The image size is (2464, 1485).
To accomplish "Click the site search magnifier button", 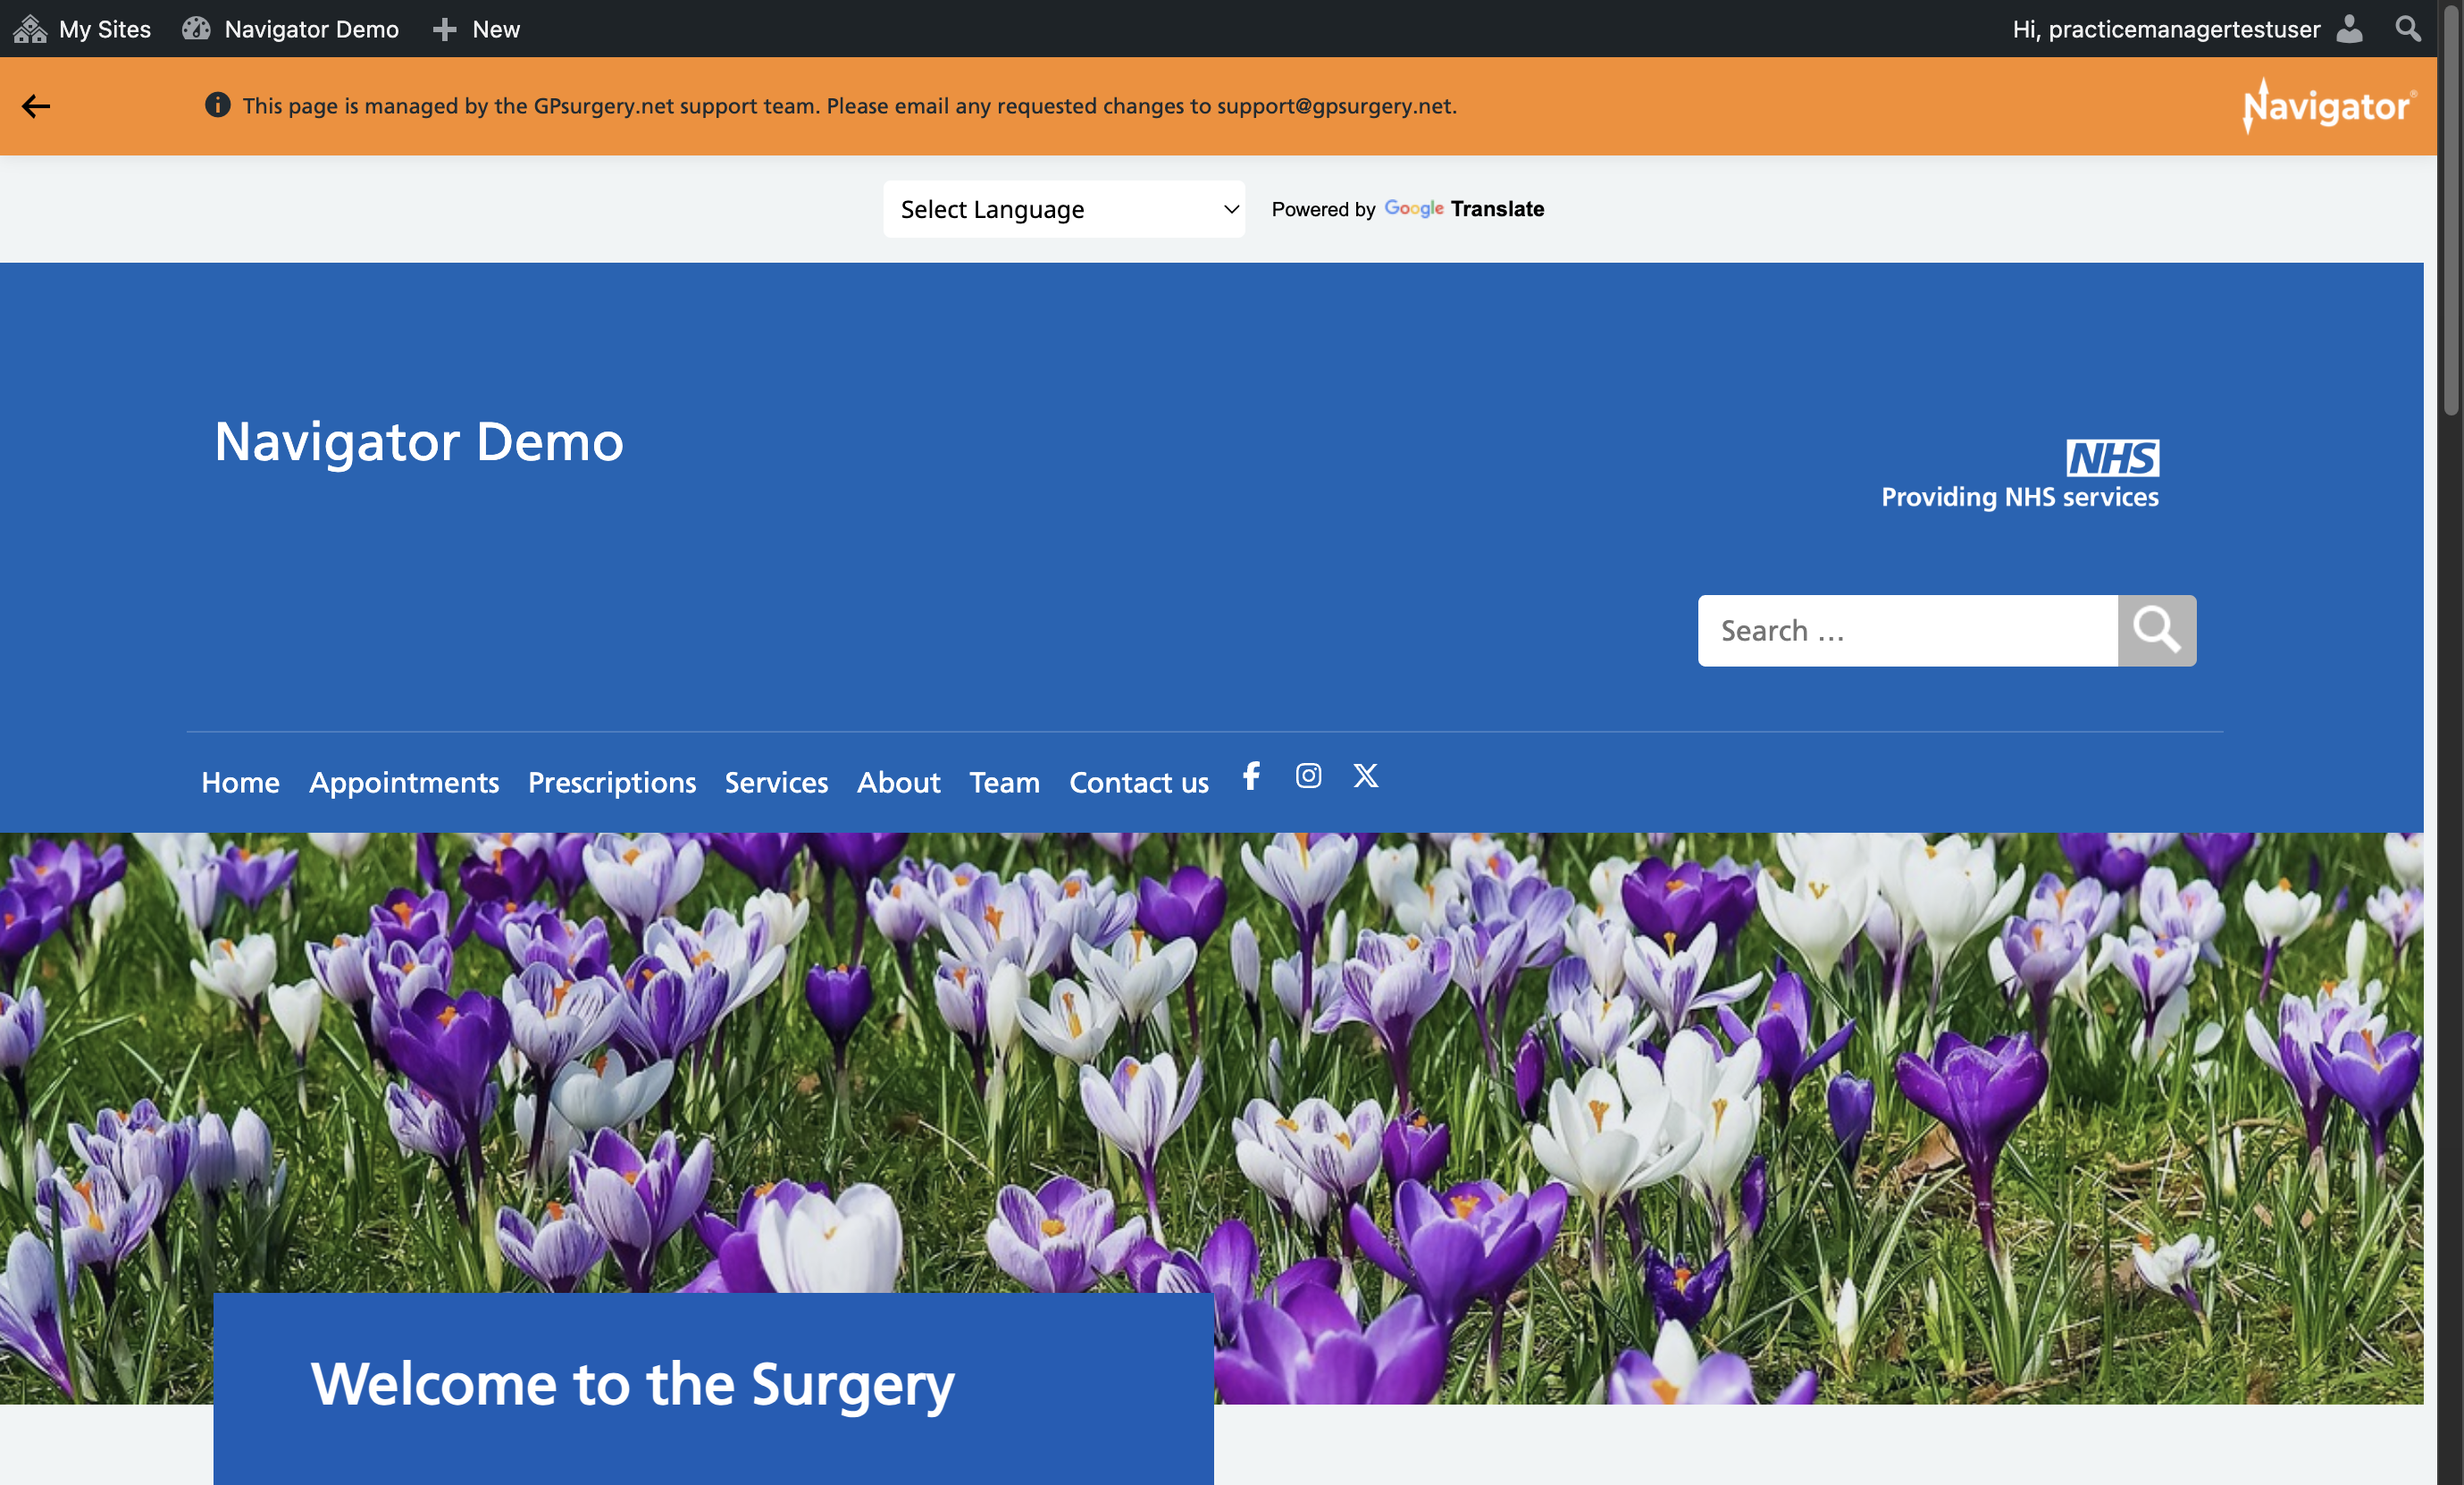I will [2156, 630].
